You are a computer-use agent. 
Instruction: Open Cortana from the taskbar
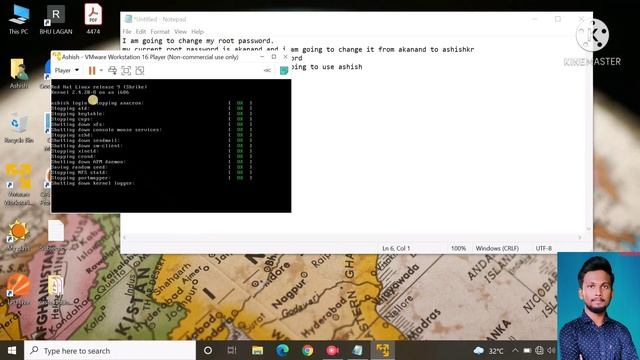point(208,351)
